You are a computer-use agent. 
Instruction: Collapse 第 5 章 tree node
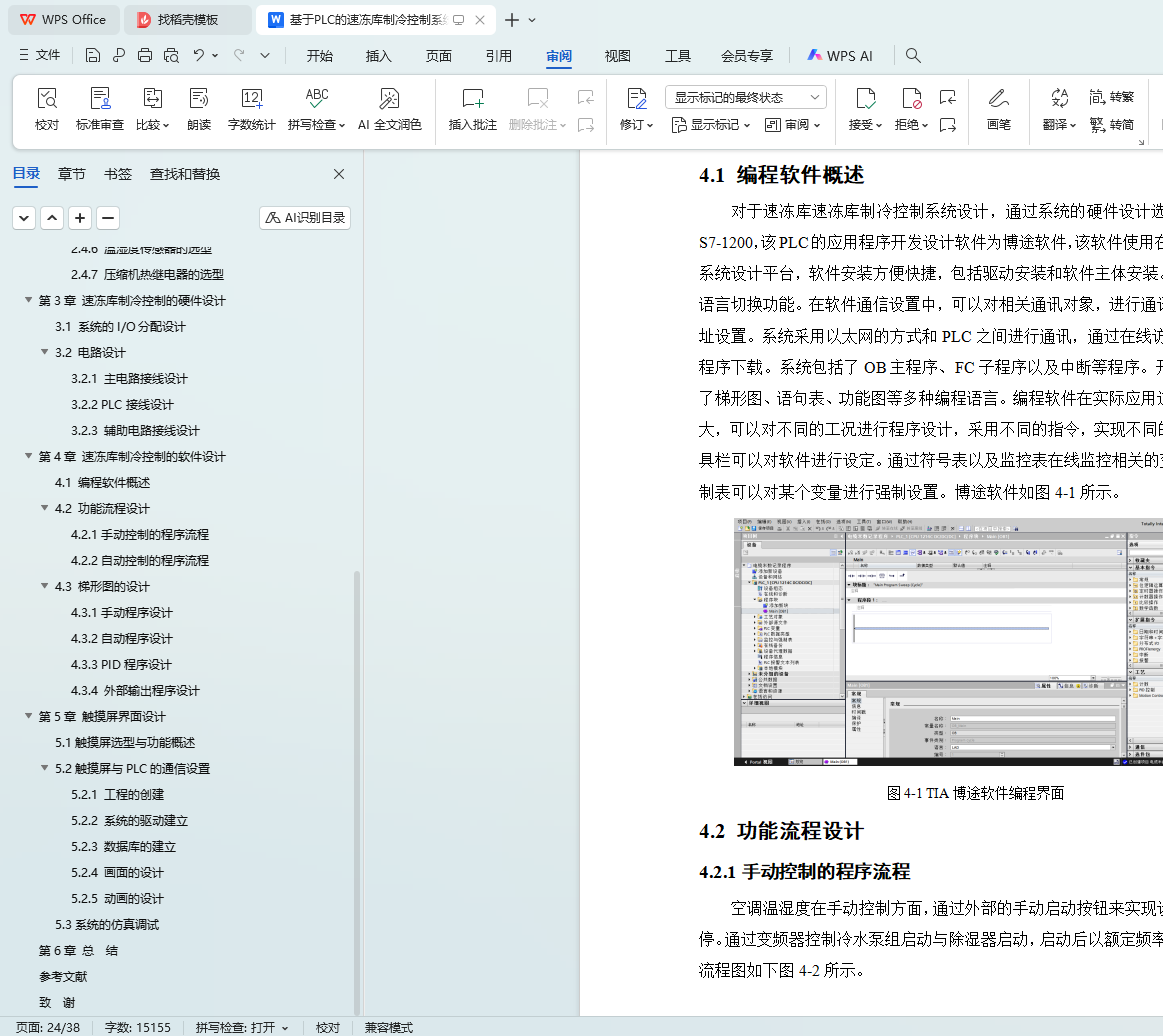28,716
